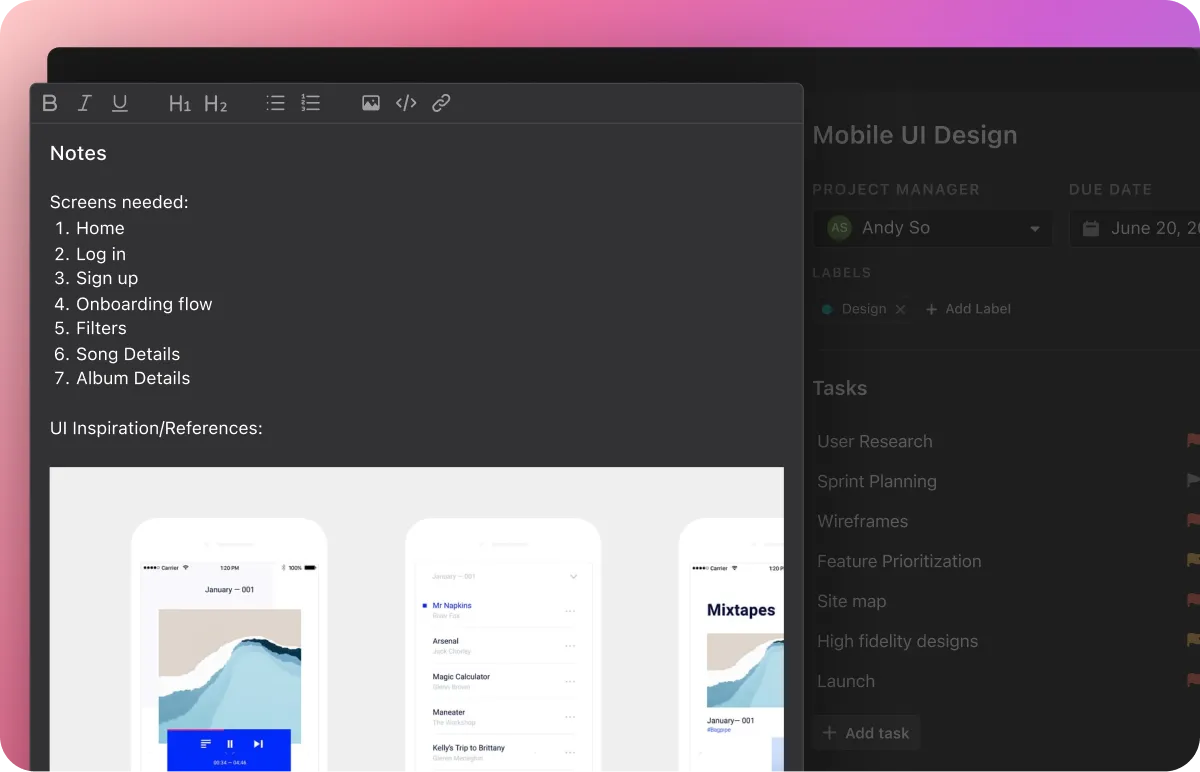Apply Heading 2 style
The image size is (1200, 772).
click(215, 103)
